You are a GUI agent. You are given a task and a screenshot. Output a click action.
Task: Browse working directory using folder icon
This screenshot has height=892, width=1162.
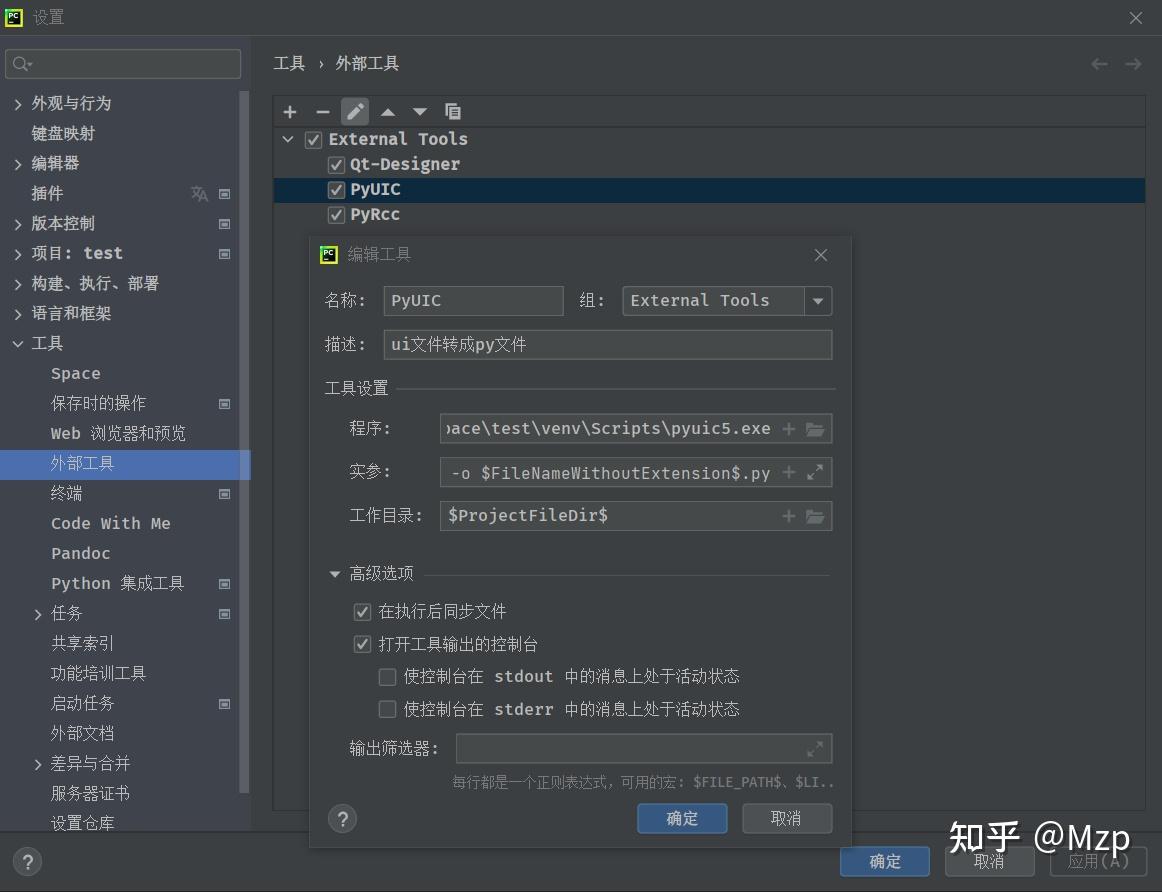pyautogui.click(x=816, y=515)
